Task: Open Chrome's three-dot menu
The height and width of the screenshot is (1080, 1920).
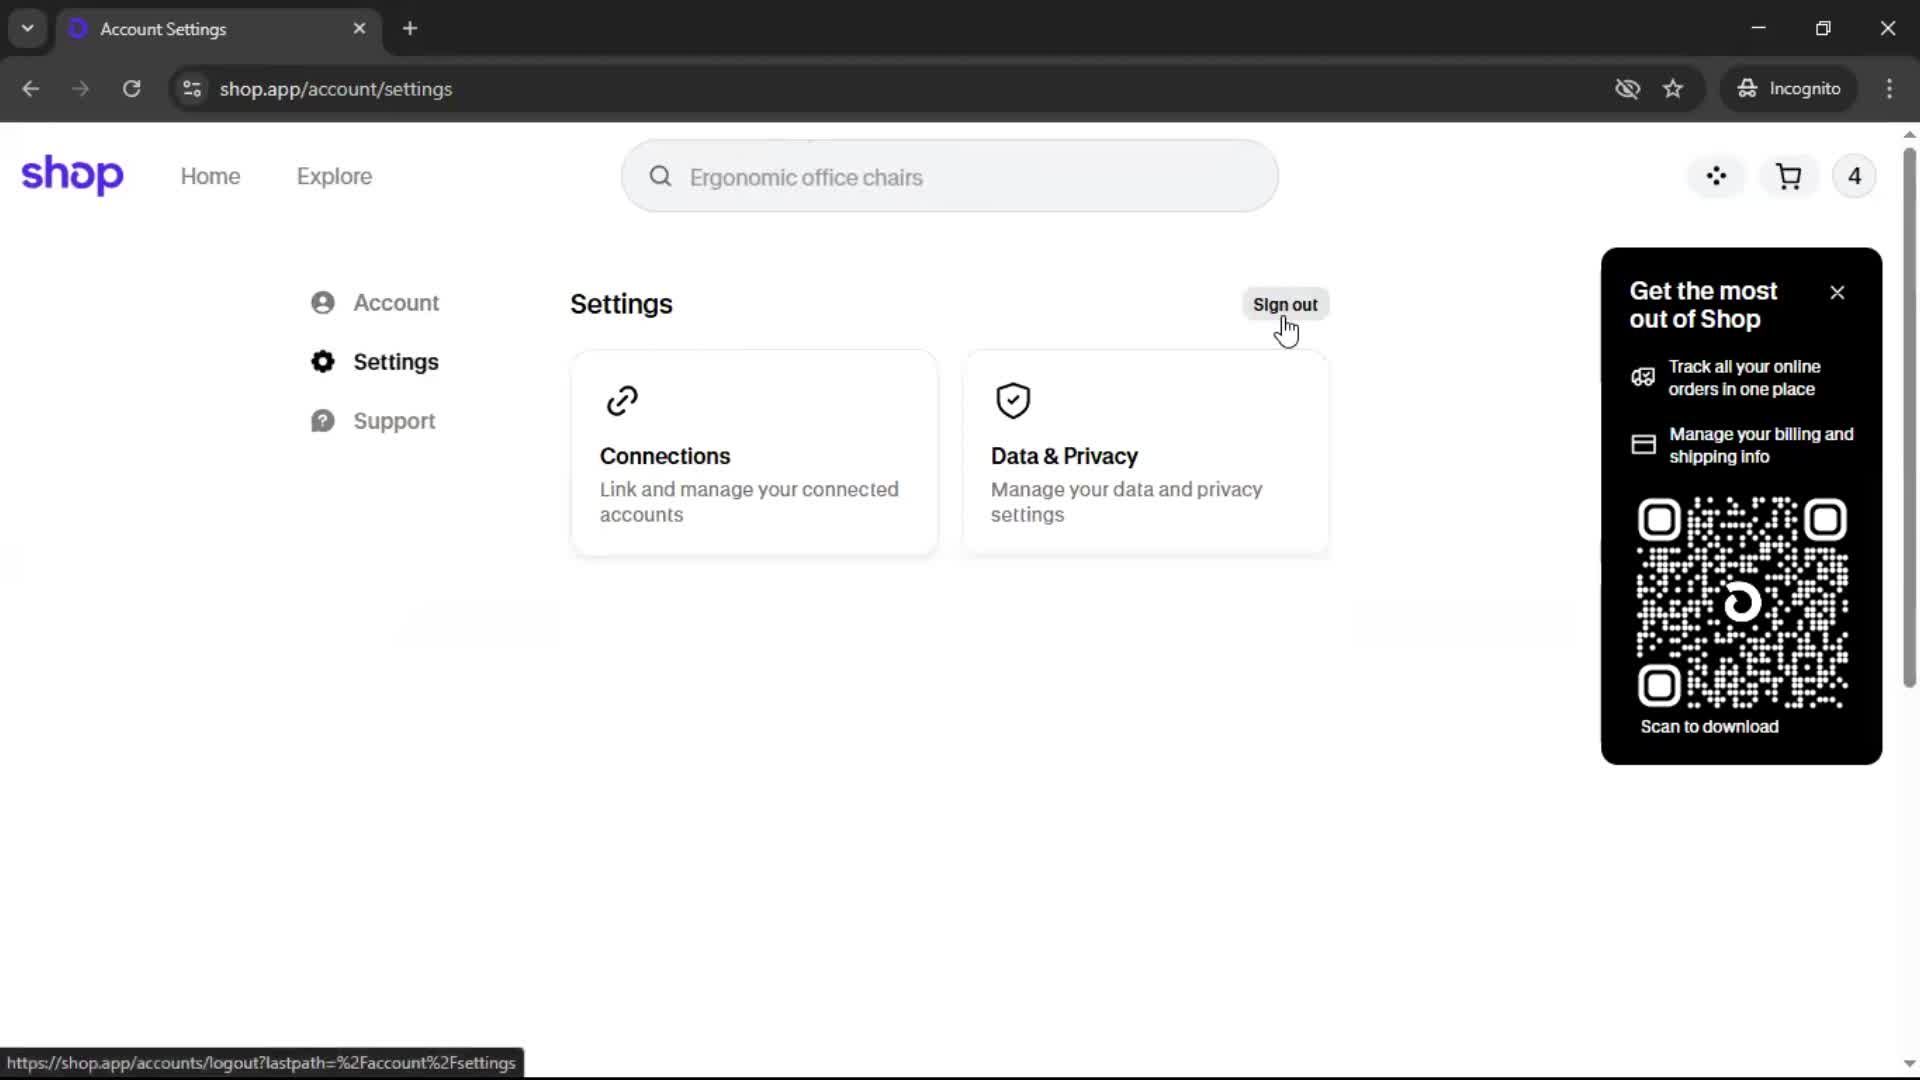Action: pos(1889,89)
